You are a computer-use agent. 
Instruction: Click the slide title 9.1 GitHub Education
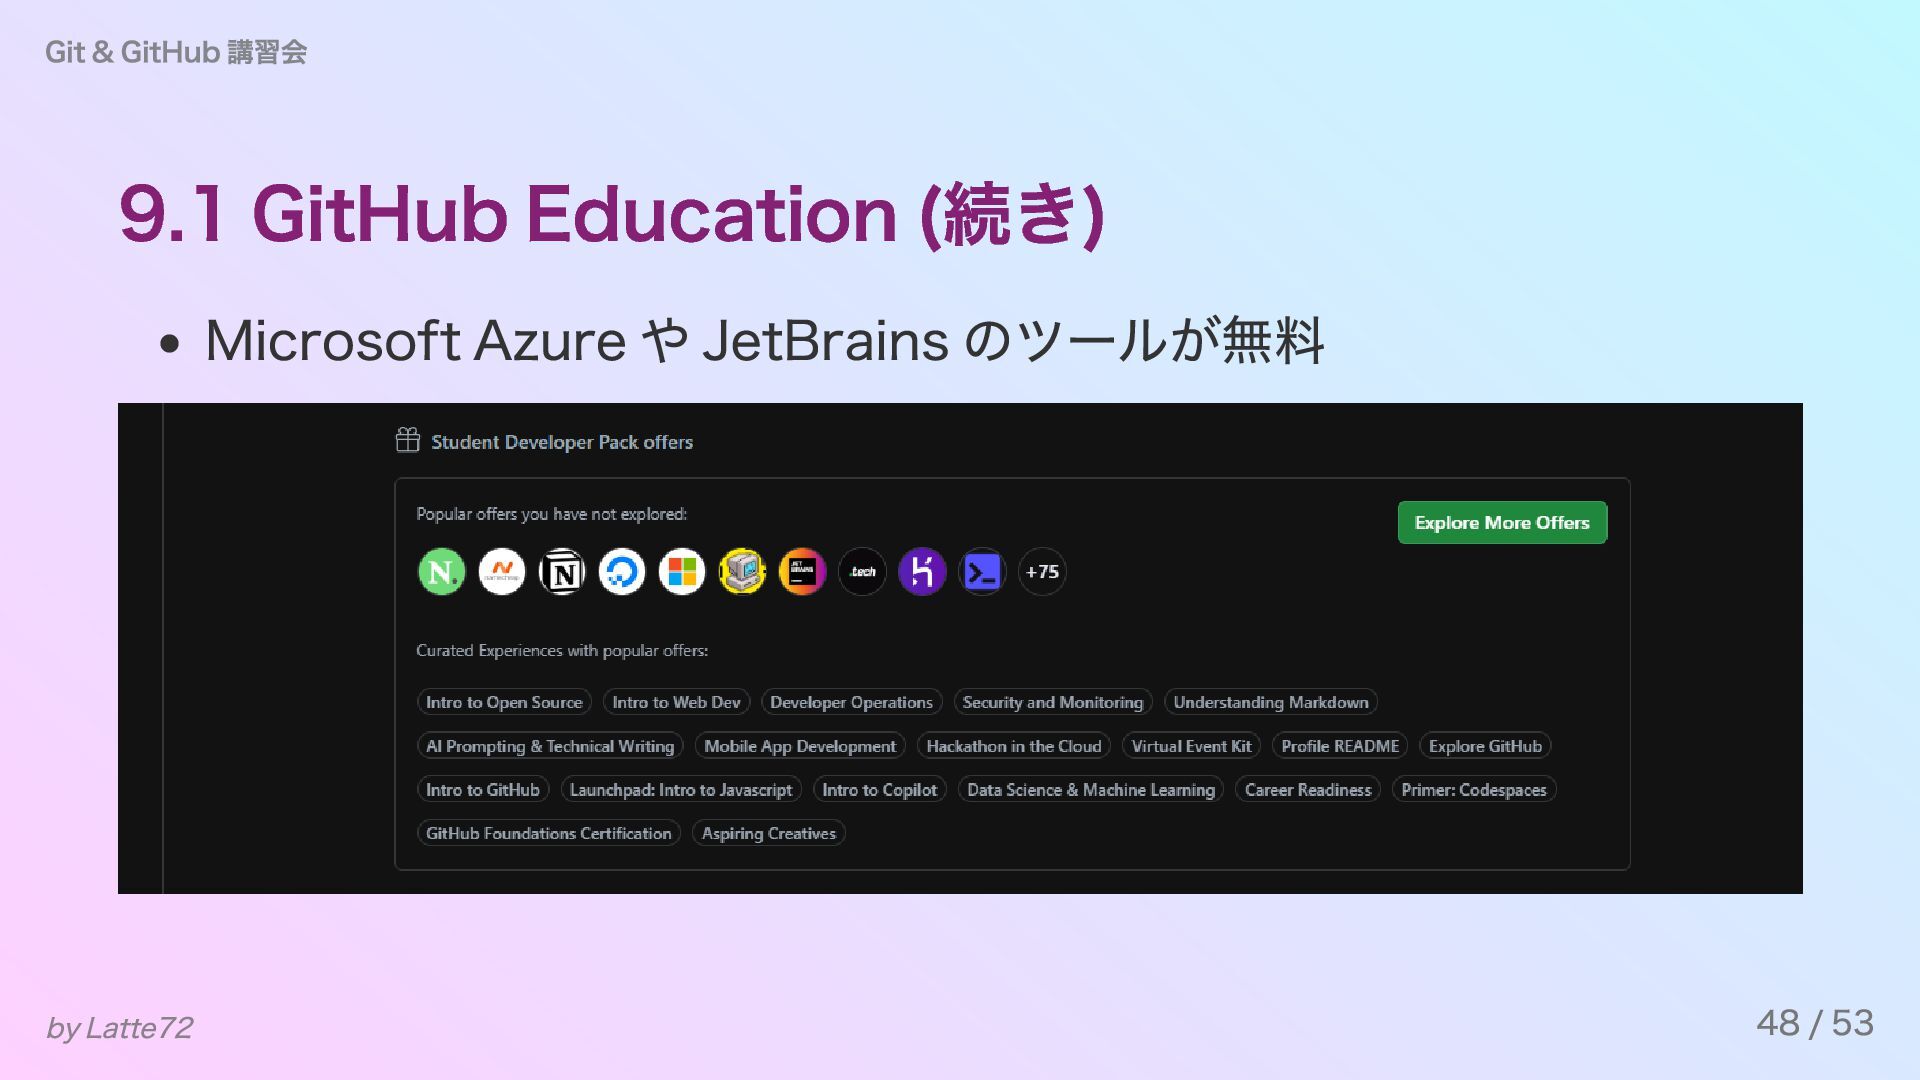click(611, 214)
